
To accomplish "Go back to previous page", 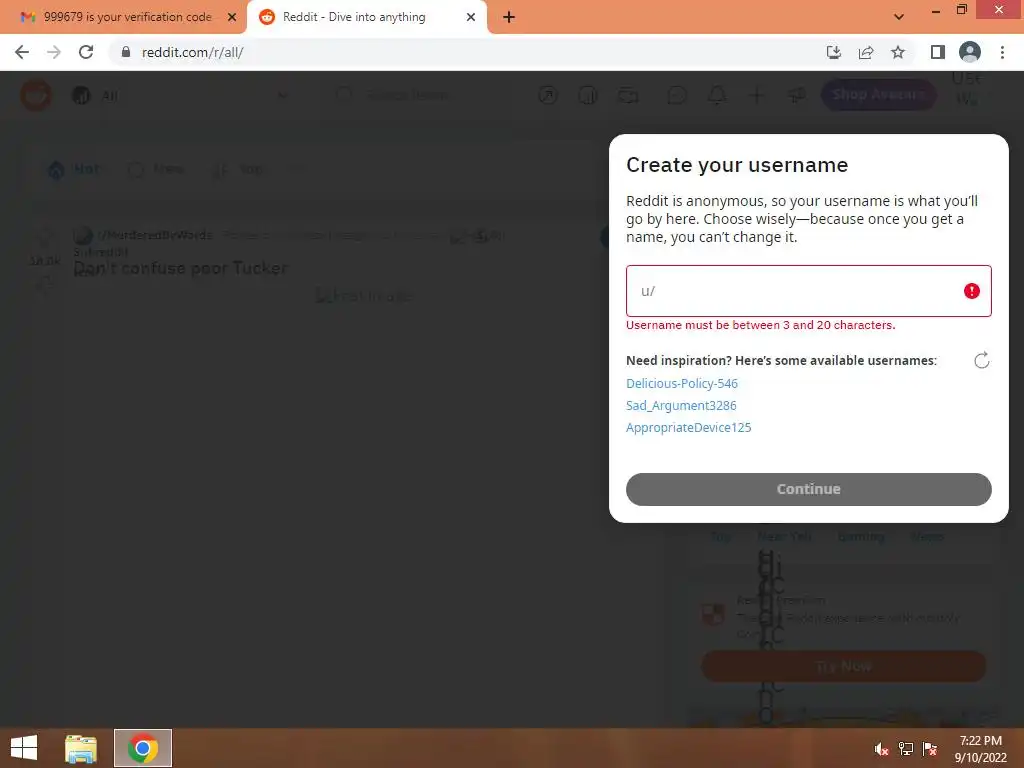I will point(22,52).
